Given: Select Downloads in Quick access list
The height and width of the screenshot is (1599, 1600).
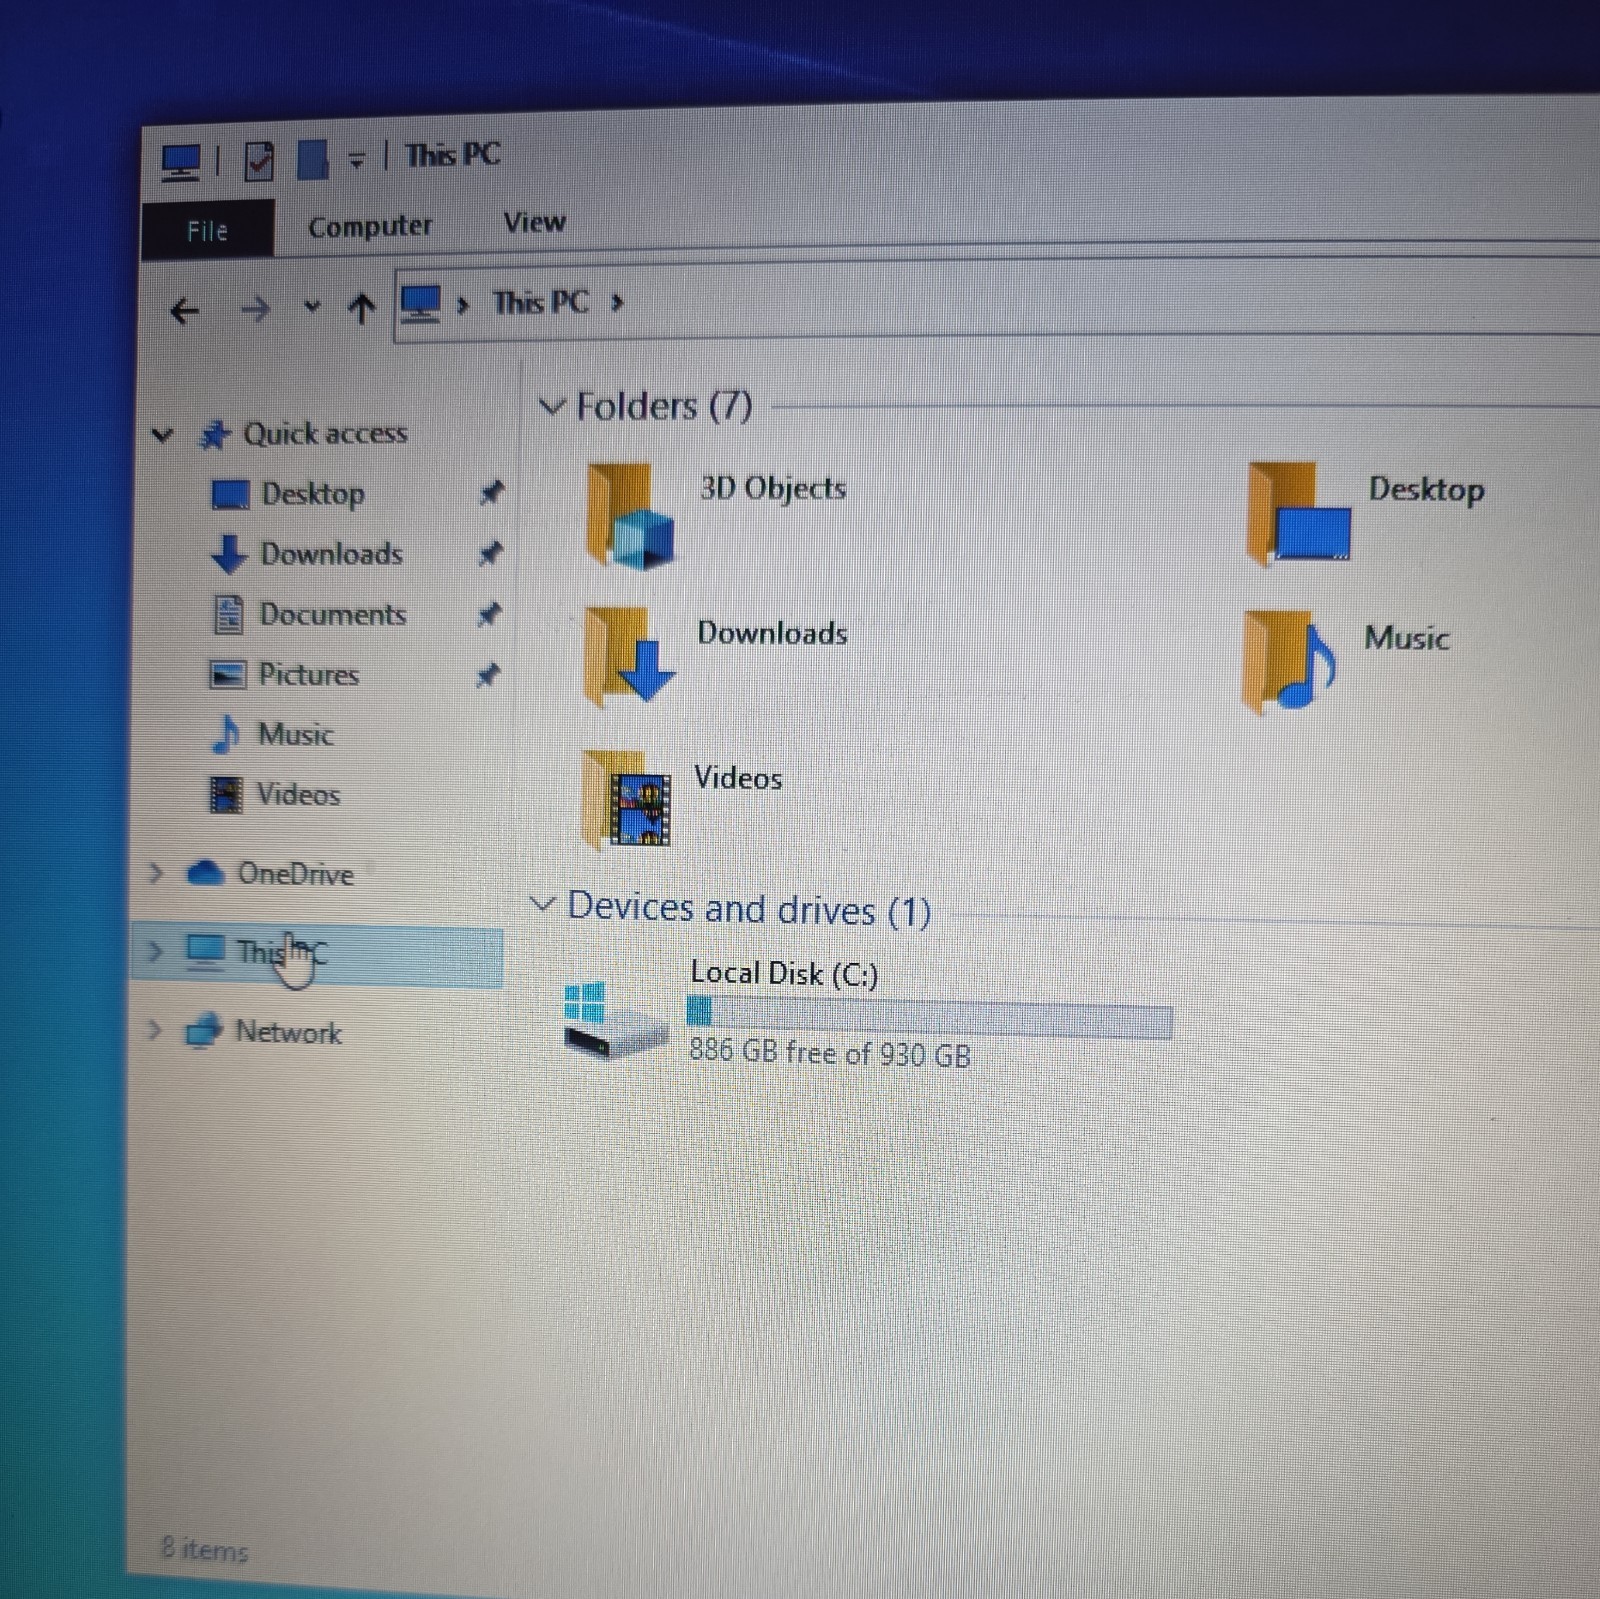Looking at the screenshot, I should click(x=331, y=553).
